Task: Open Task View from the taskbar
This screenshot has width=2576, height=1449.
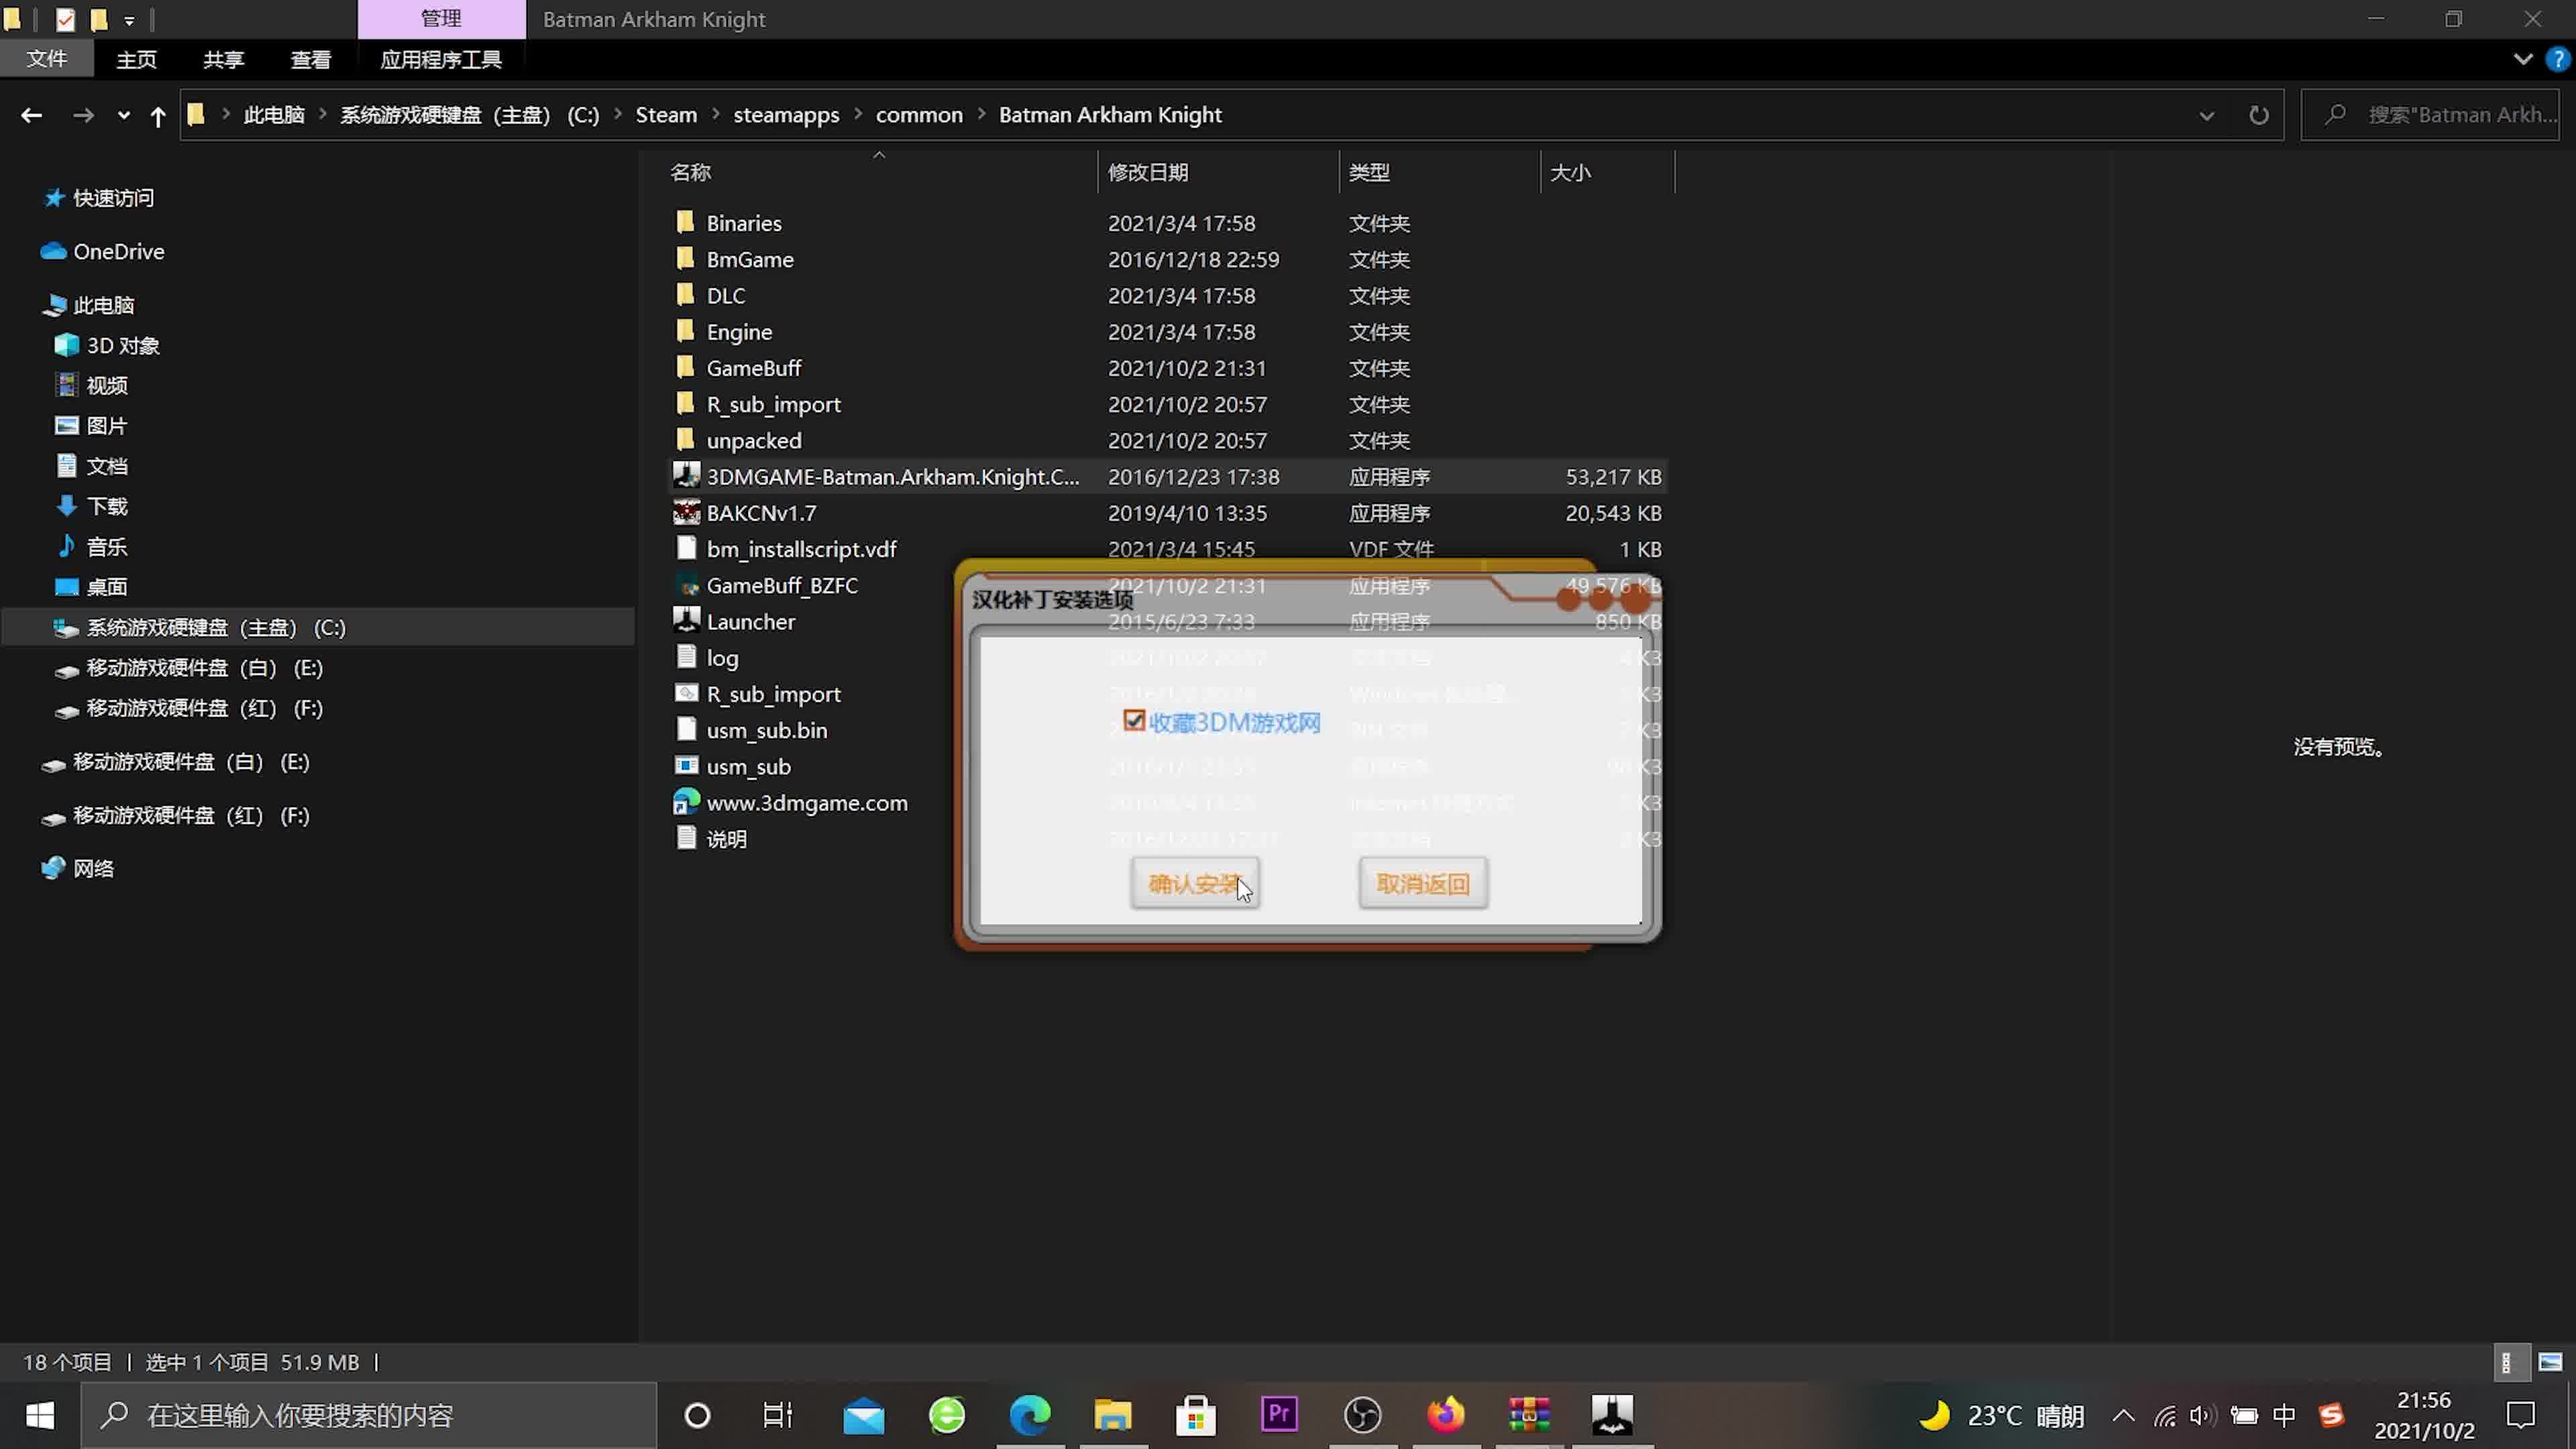Action: pos(778,1415)
